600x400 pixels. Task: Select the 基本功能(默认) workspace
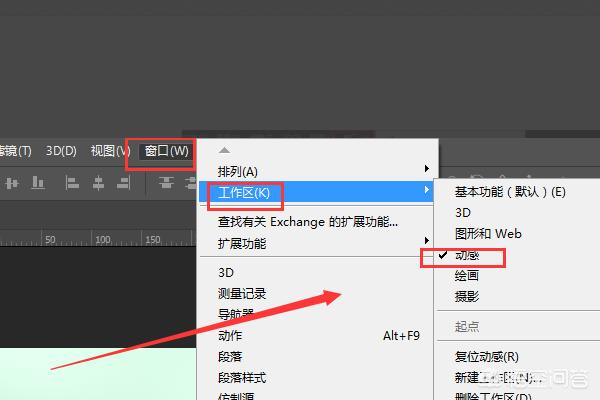pos(510,191)
